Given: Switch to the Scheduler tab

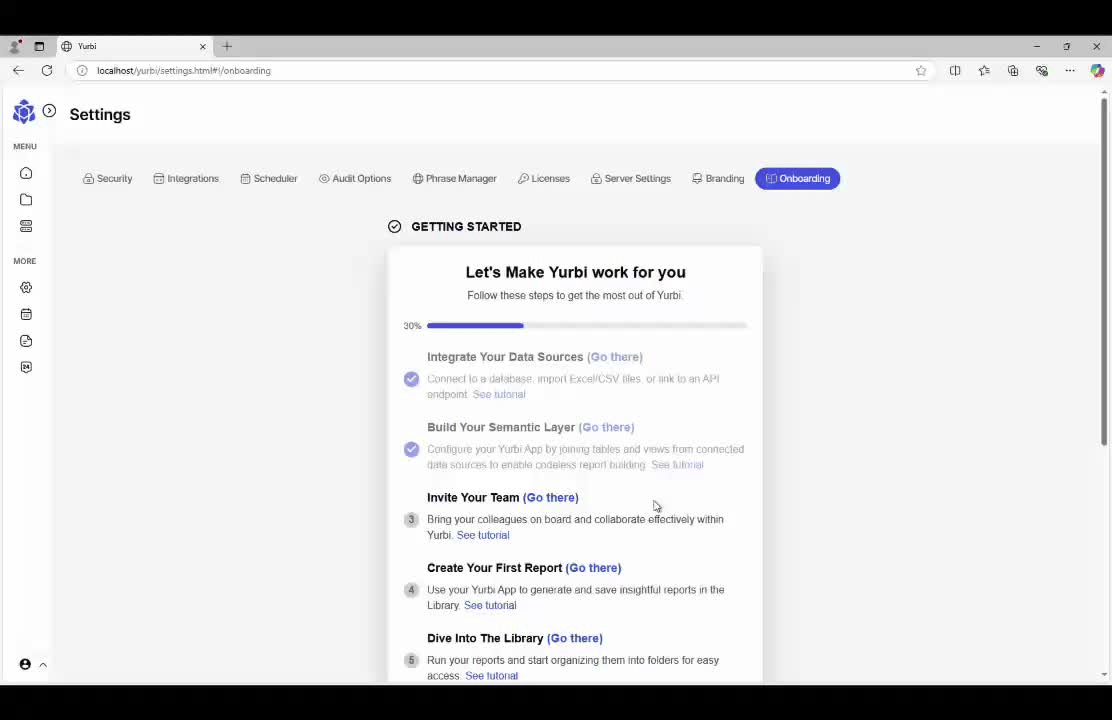Looking at the screenshot, I should pyautogui.click(x=269, y=179).
